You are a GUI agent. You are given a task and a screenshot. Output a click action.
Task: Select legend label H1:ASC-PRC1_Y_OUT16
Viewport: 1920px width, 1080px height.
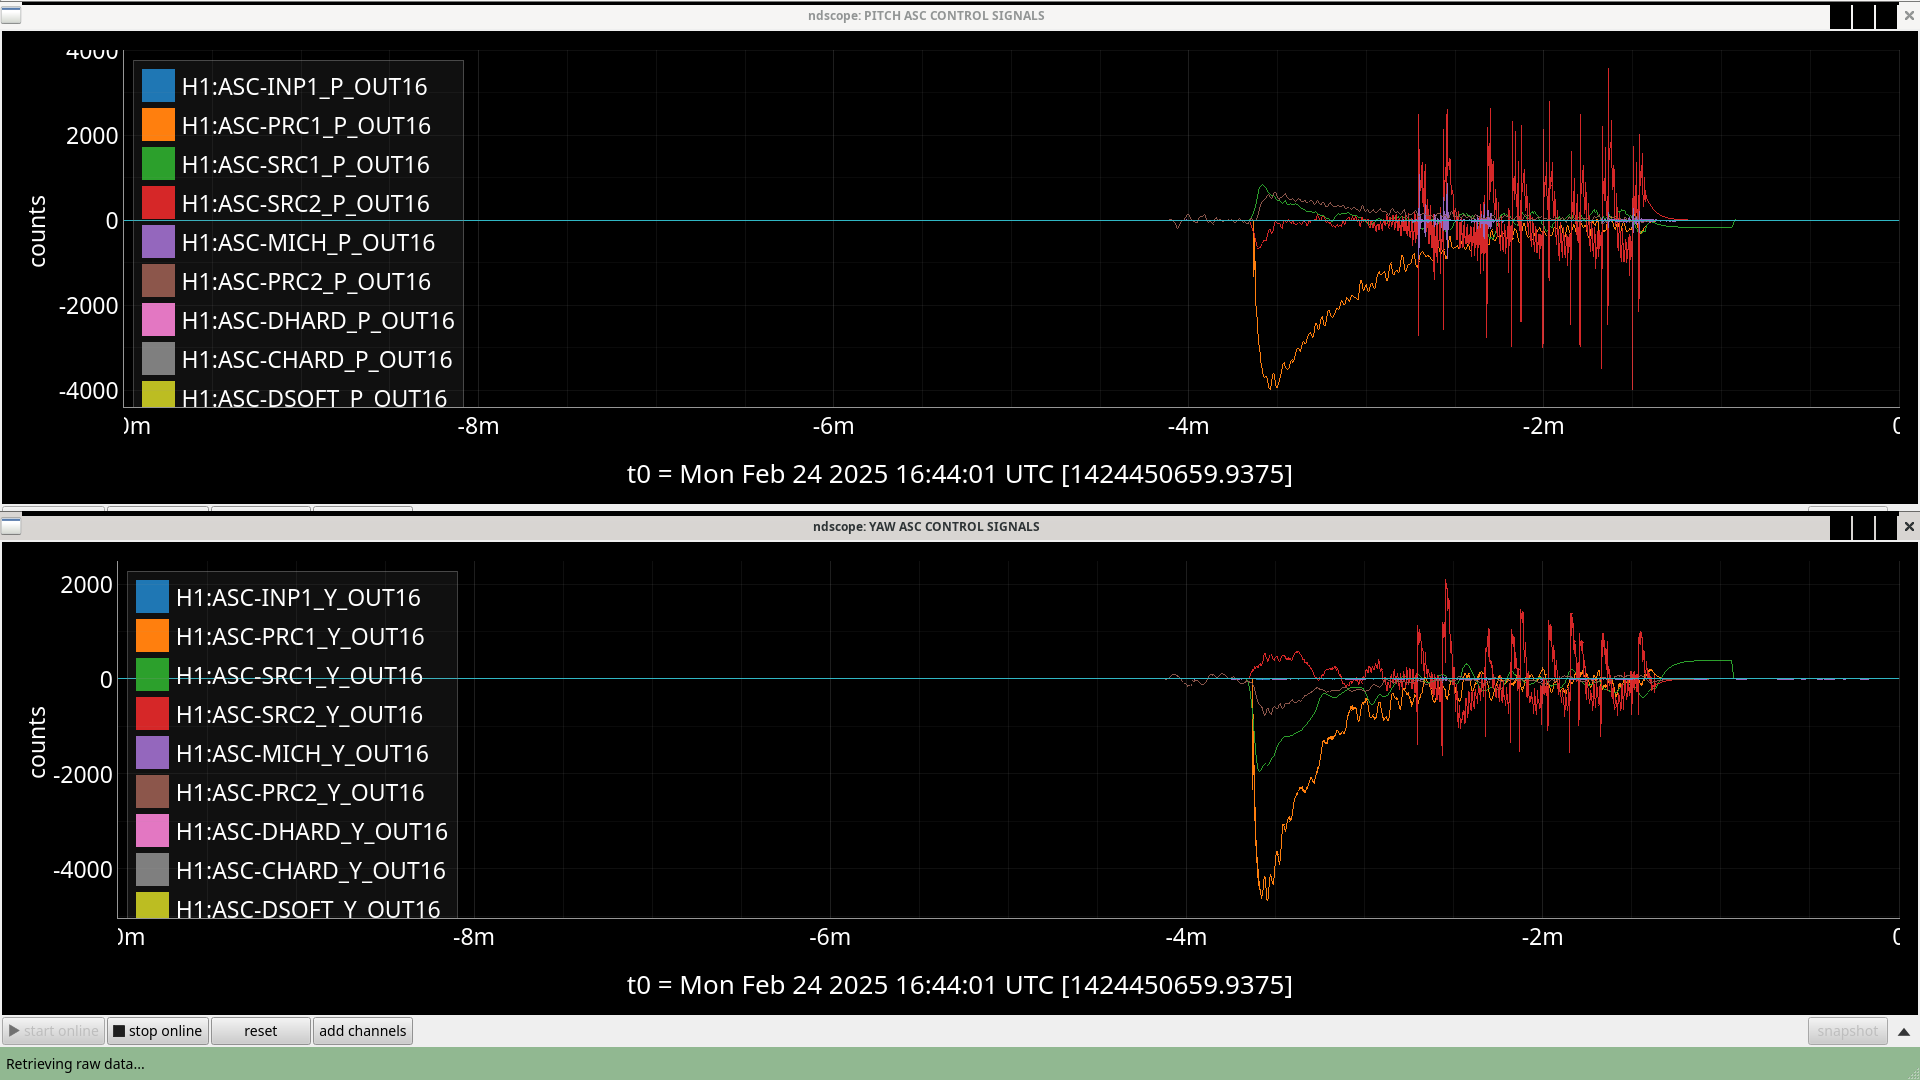click(x=300, y=637)
